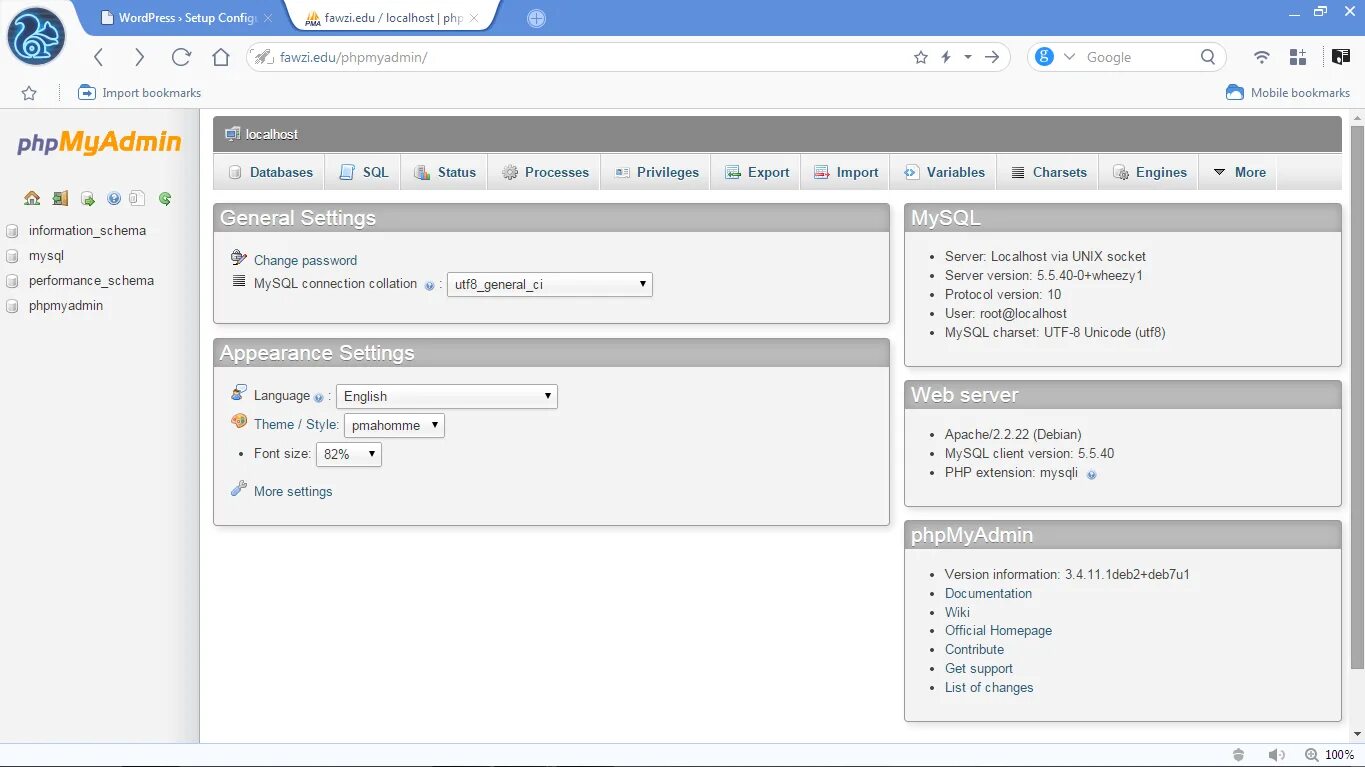
Task: Open the Engines tab
Action: (x=1149, y=172)
